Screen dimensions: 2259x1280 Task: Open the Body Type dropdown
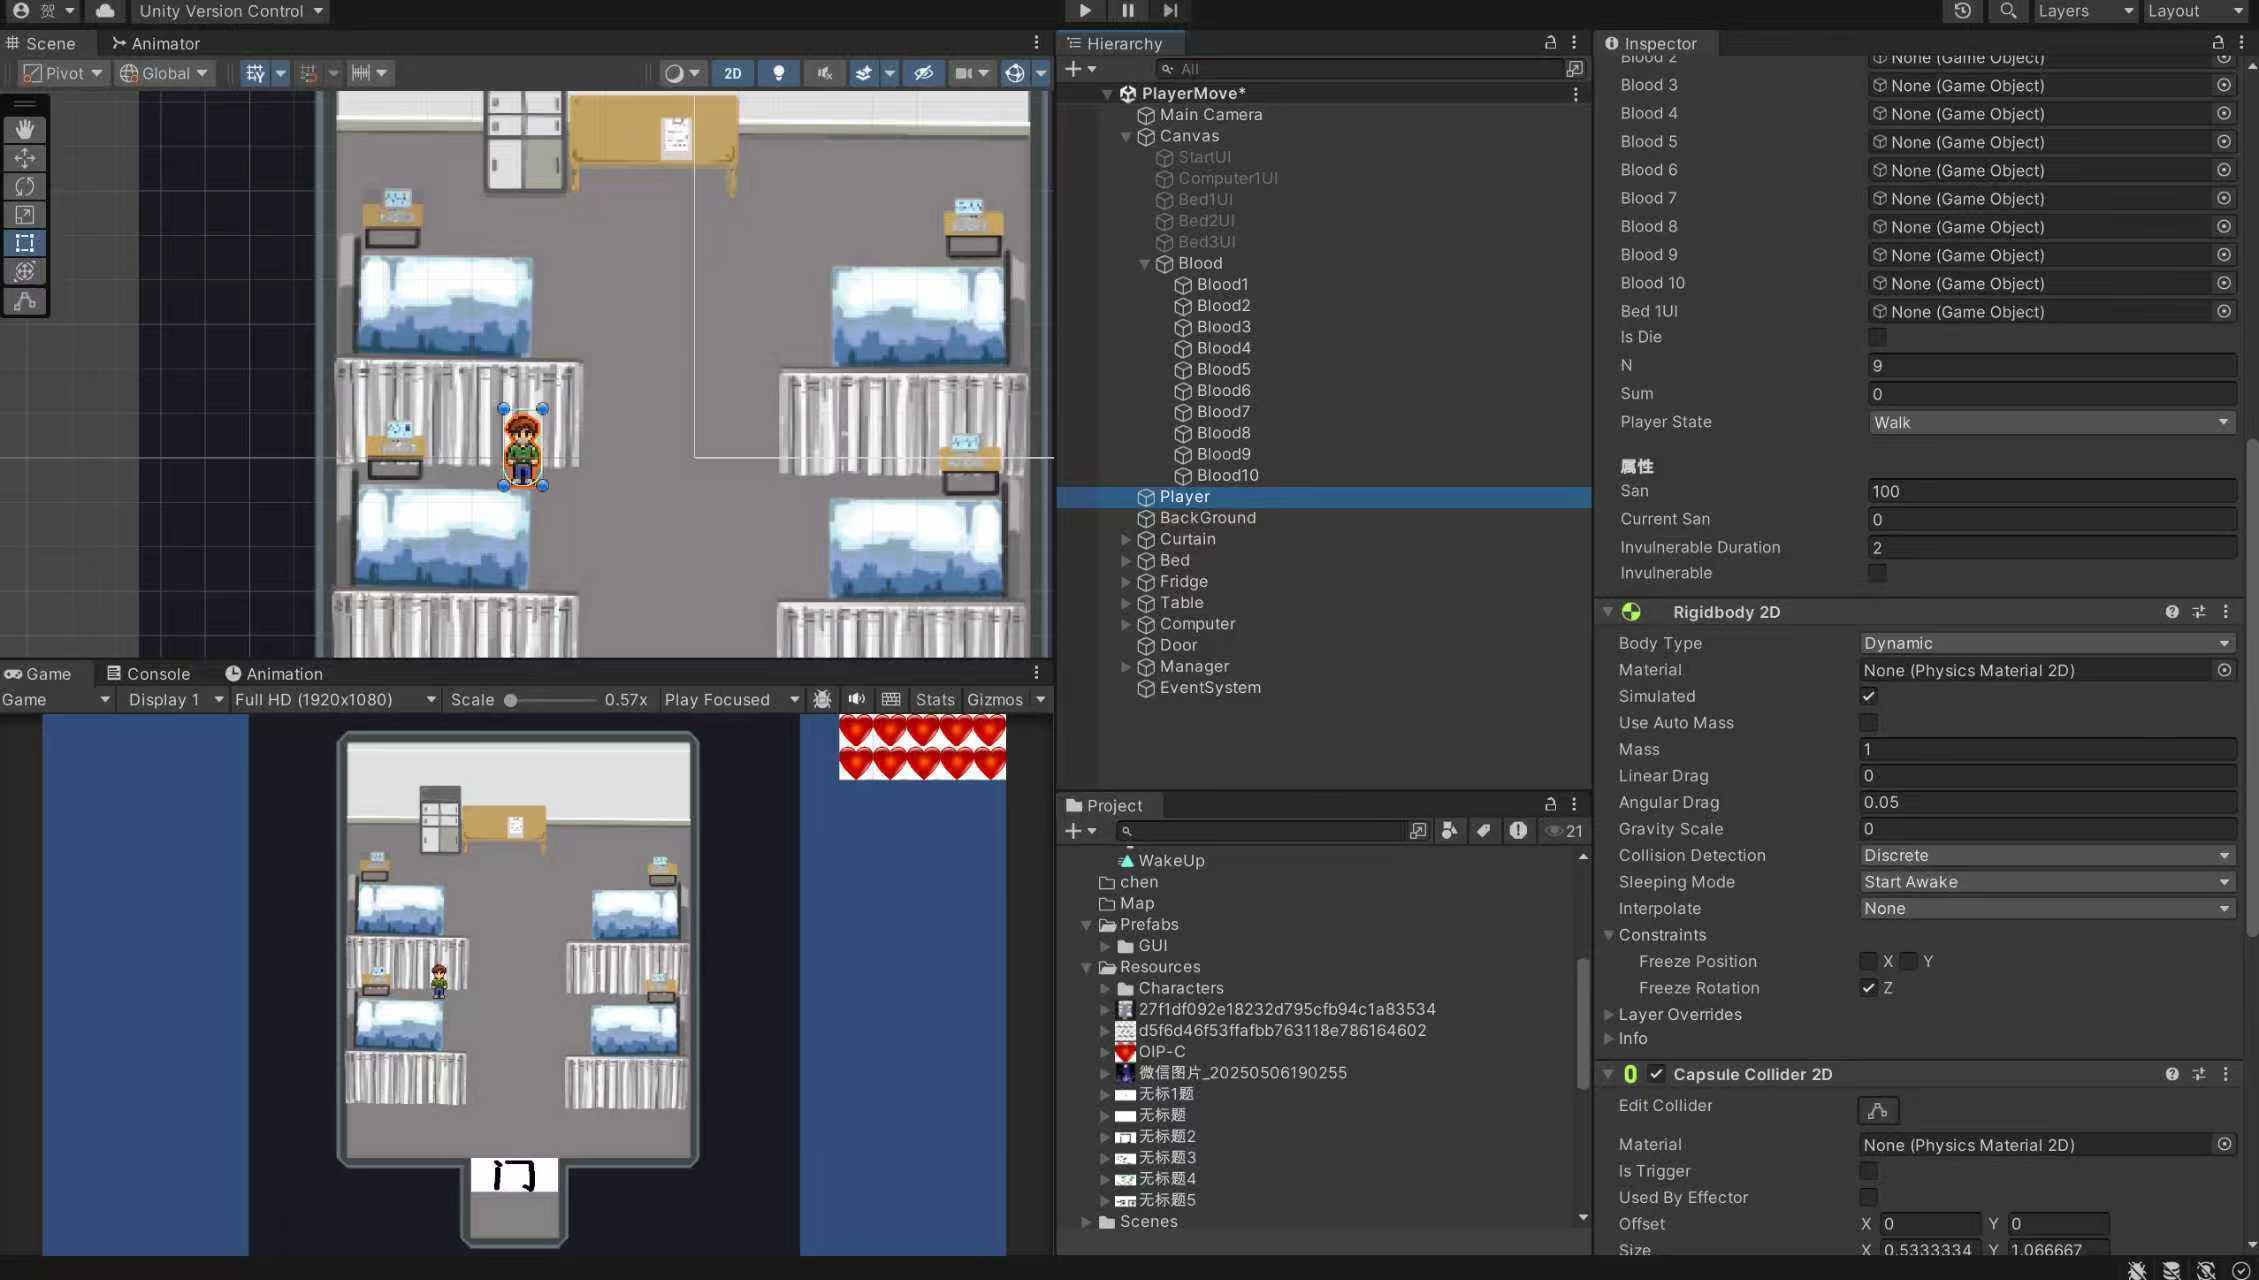[x=2046, y=643]
